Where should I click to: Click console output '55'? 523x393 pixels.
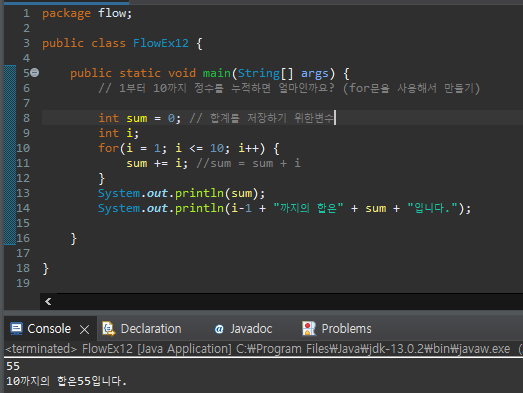coord(13,366)
